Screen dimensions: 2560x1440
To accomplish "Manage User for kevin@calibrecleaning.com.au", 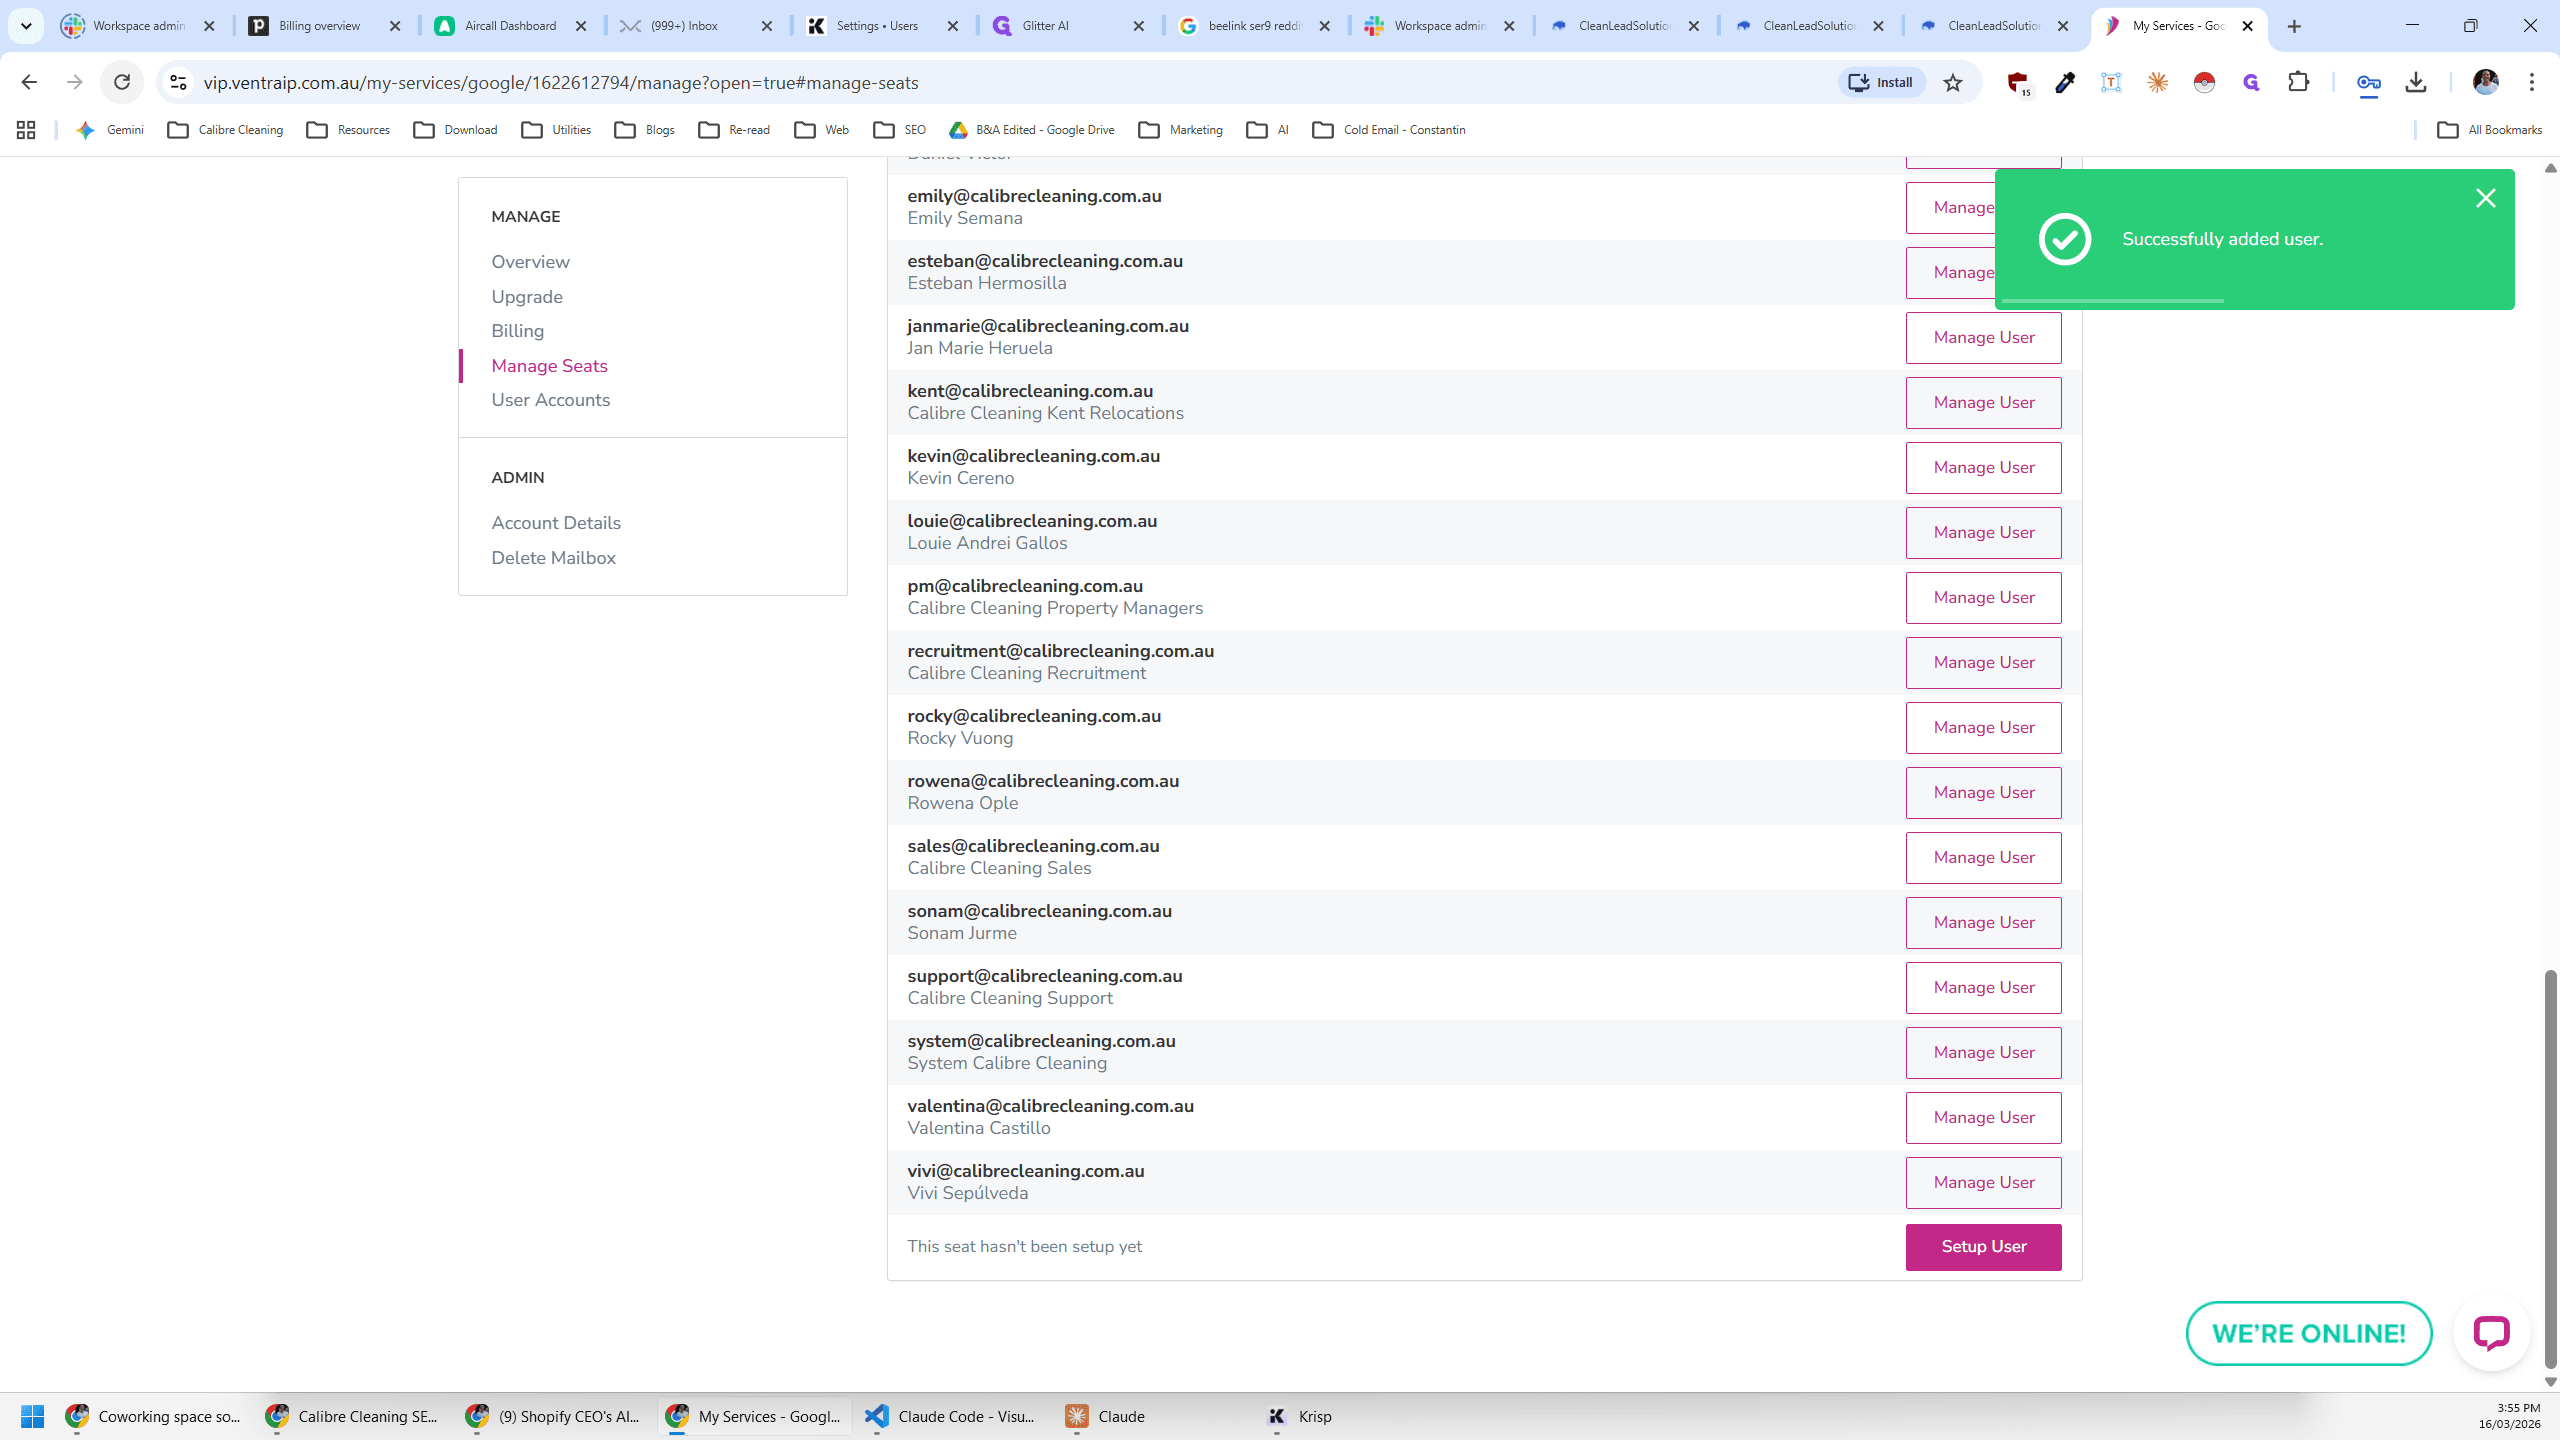I will click(x=1983, y=468).
